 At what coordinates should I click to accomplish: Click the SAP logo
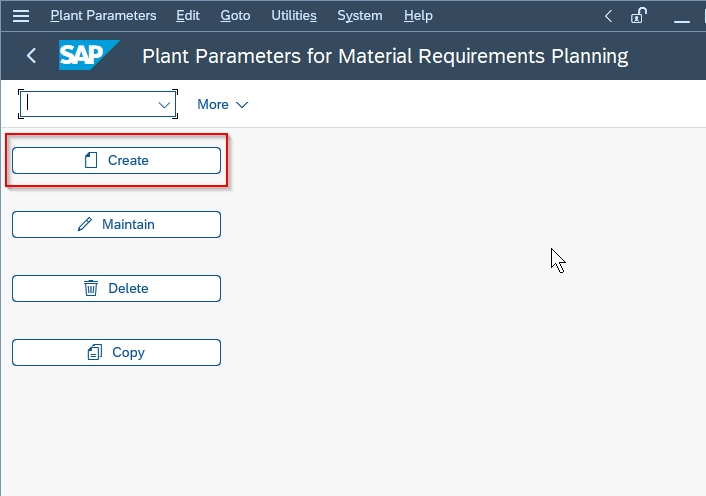[89, 55]
